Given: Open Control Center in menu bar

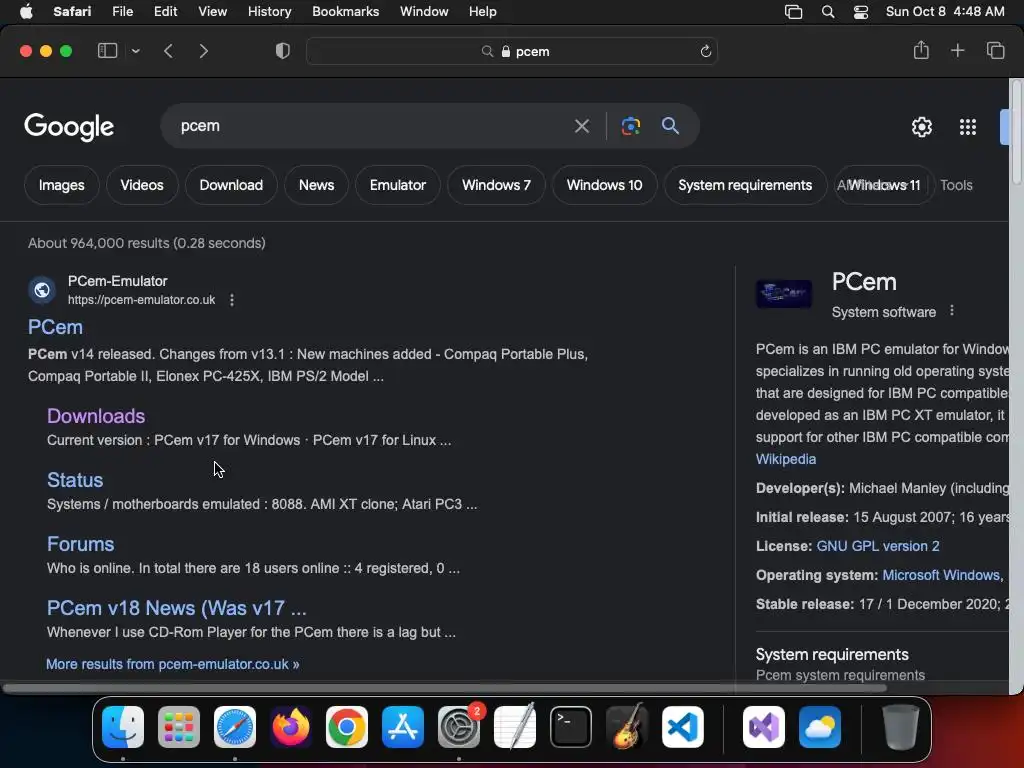Looking at the screenshot, I should pyautogui.click(x=861, y=12).
